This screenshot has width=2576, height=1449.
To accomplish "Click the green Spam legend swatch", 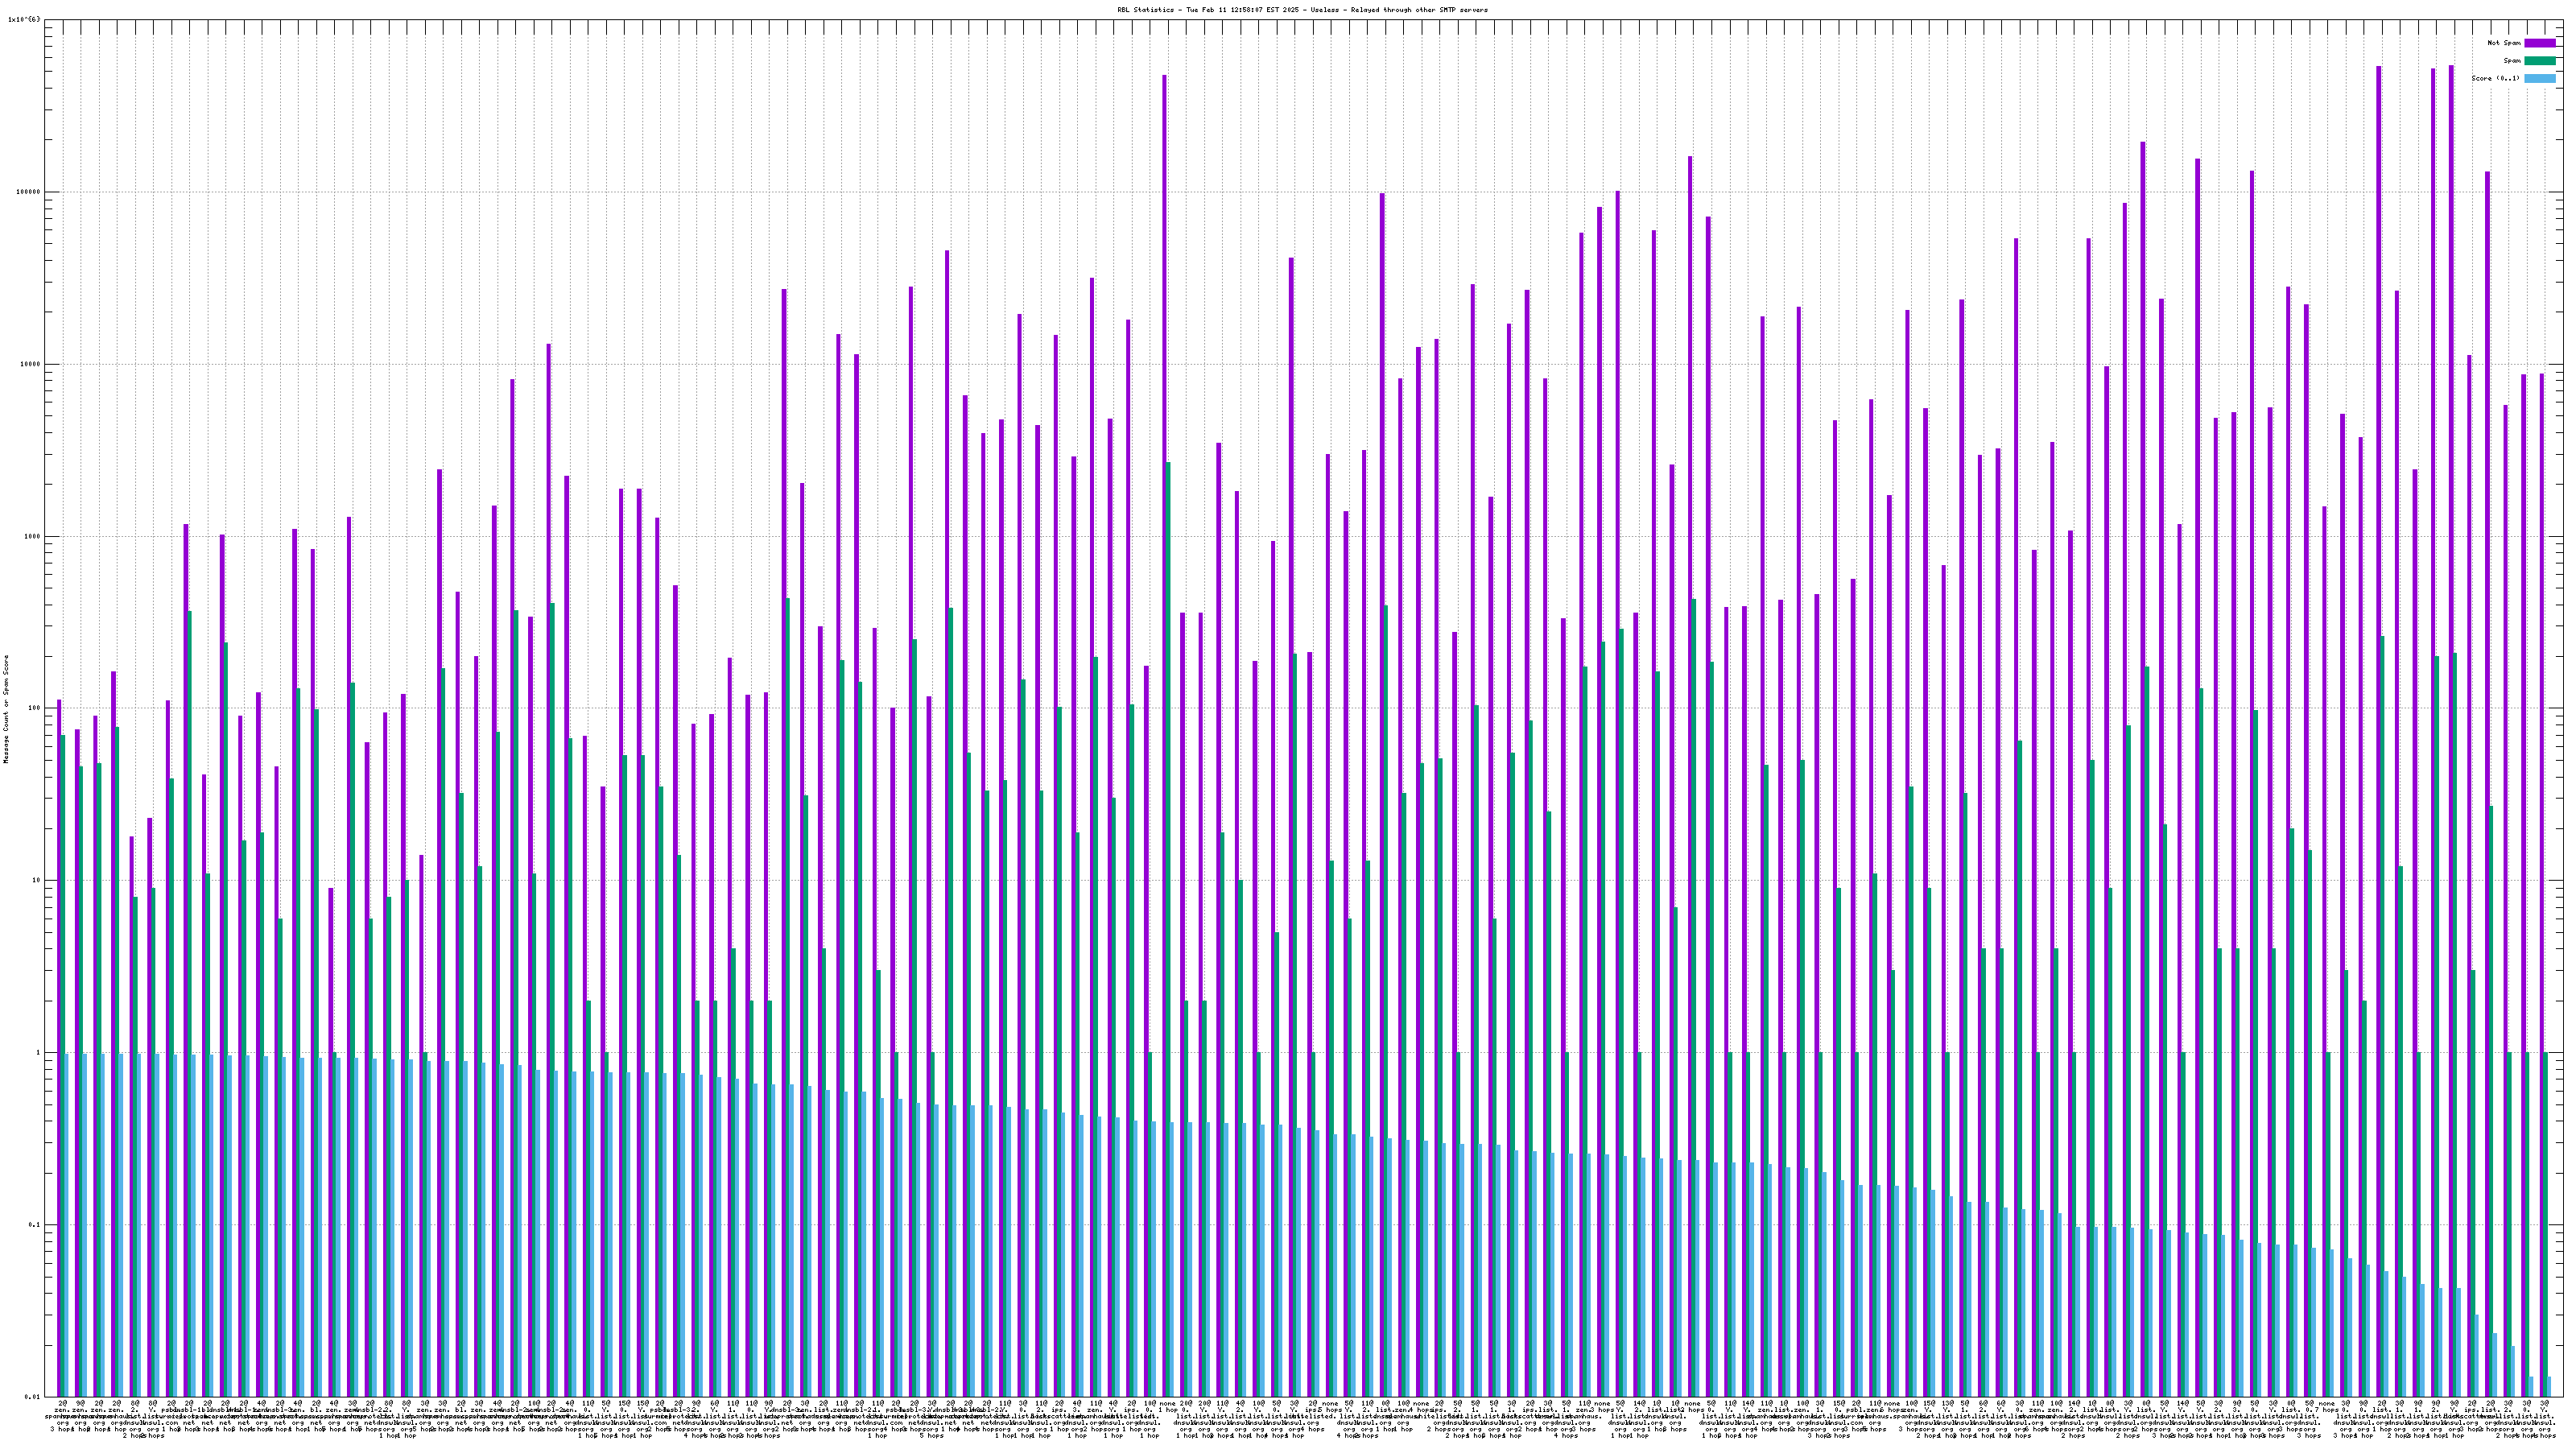I will 2539,61.
